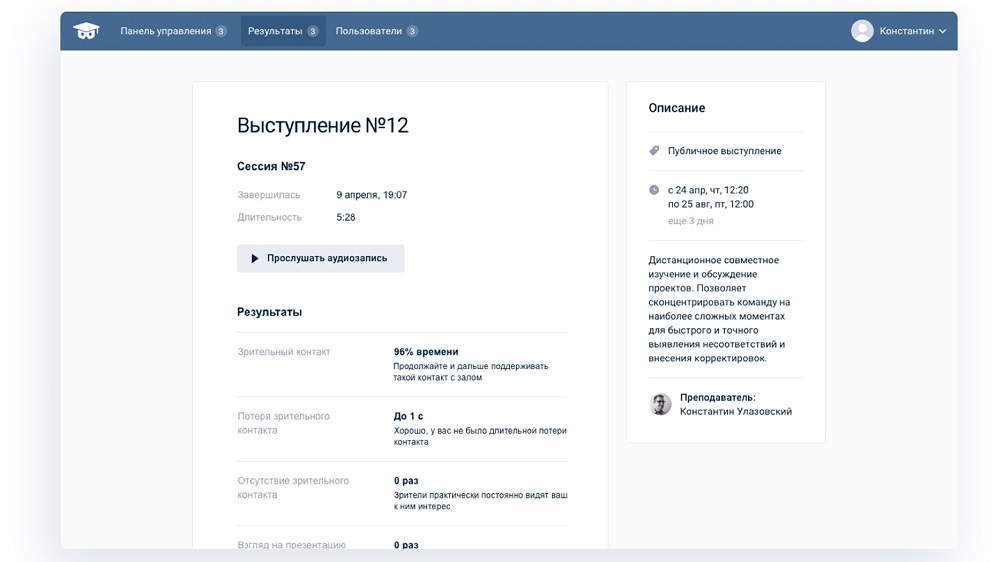Image resolution: width=1000 pixels, height=562 pixels.
Task: Switch to the Результаты tab
Action: point(275,31)
